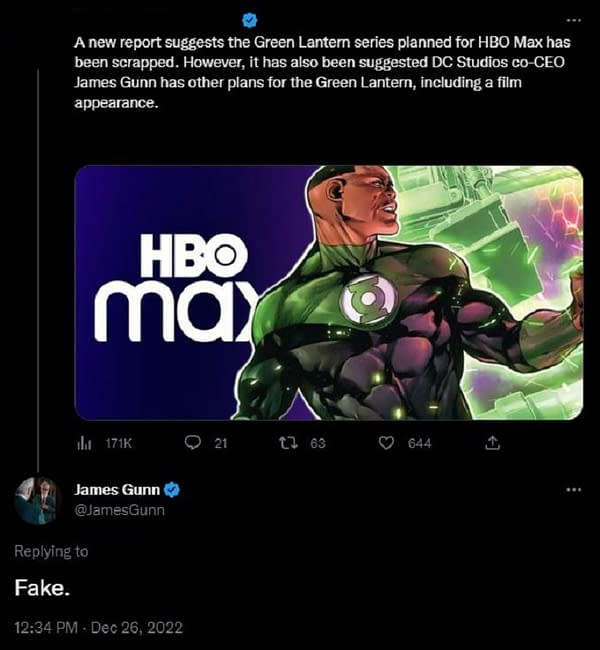Open more options on James Gunn's reply
This screenshot has width=600, height=650.
[x=573, y=490]
